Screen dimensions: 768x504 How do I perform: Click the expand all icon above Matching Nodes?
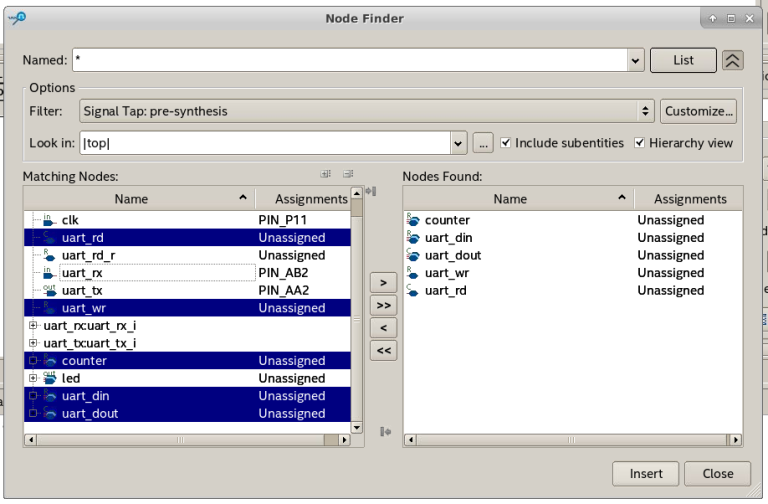326,174
